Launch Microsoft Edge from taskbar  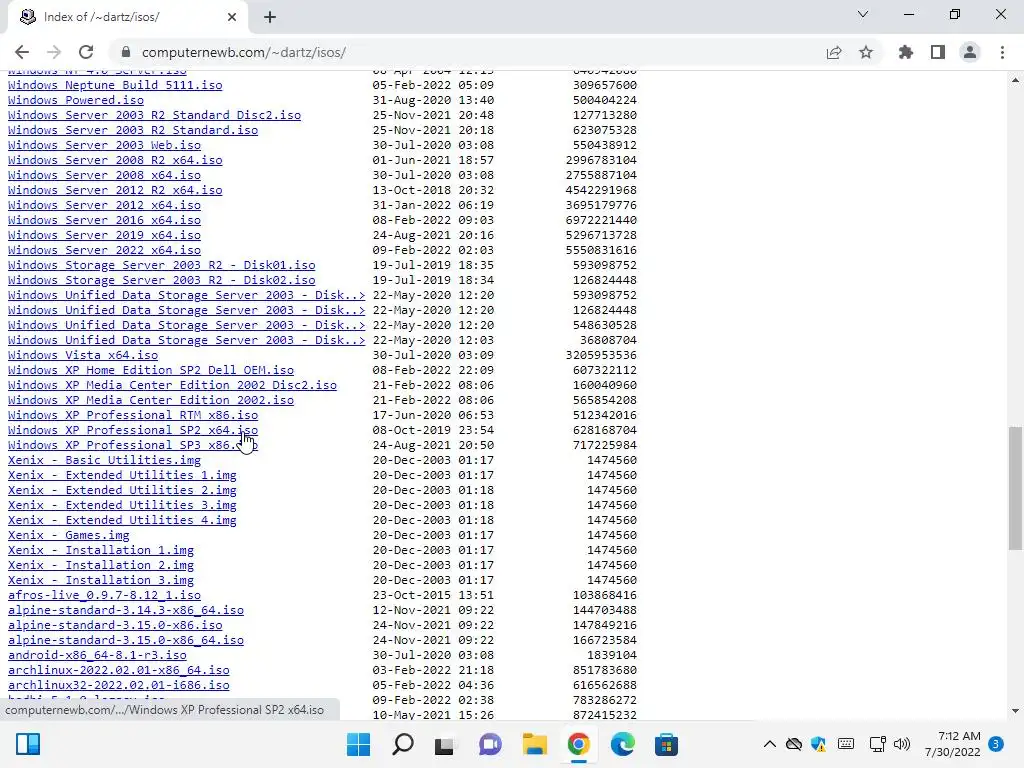[x=622, y=744]
